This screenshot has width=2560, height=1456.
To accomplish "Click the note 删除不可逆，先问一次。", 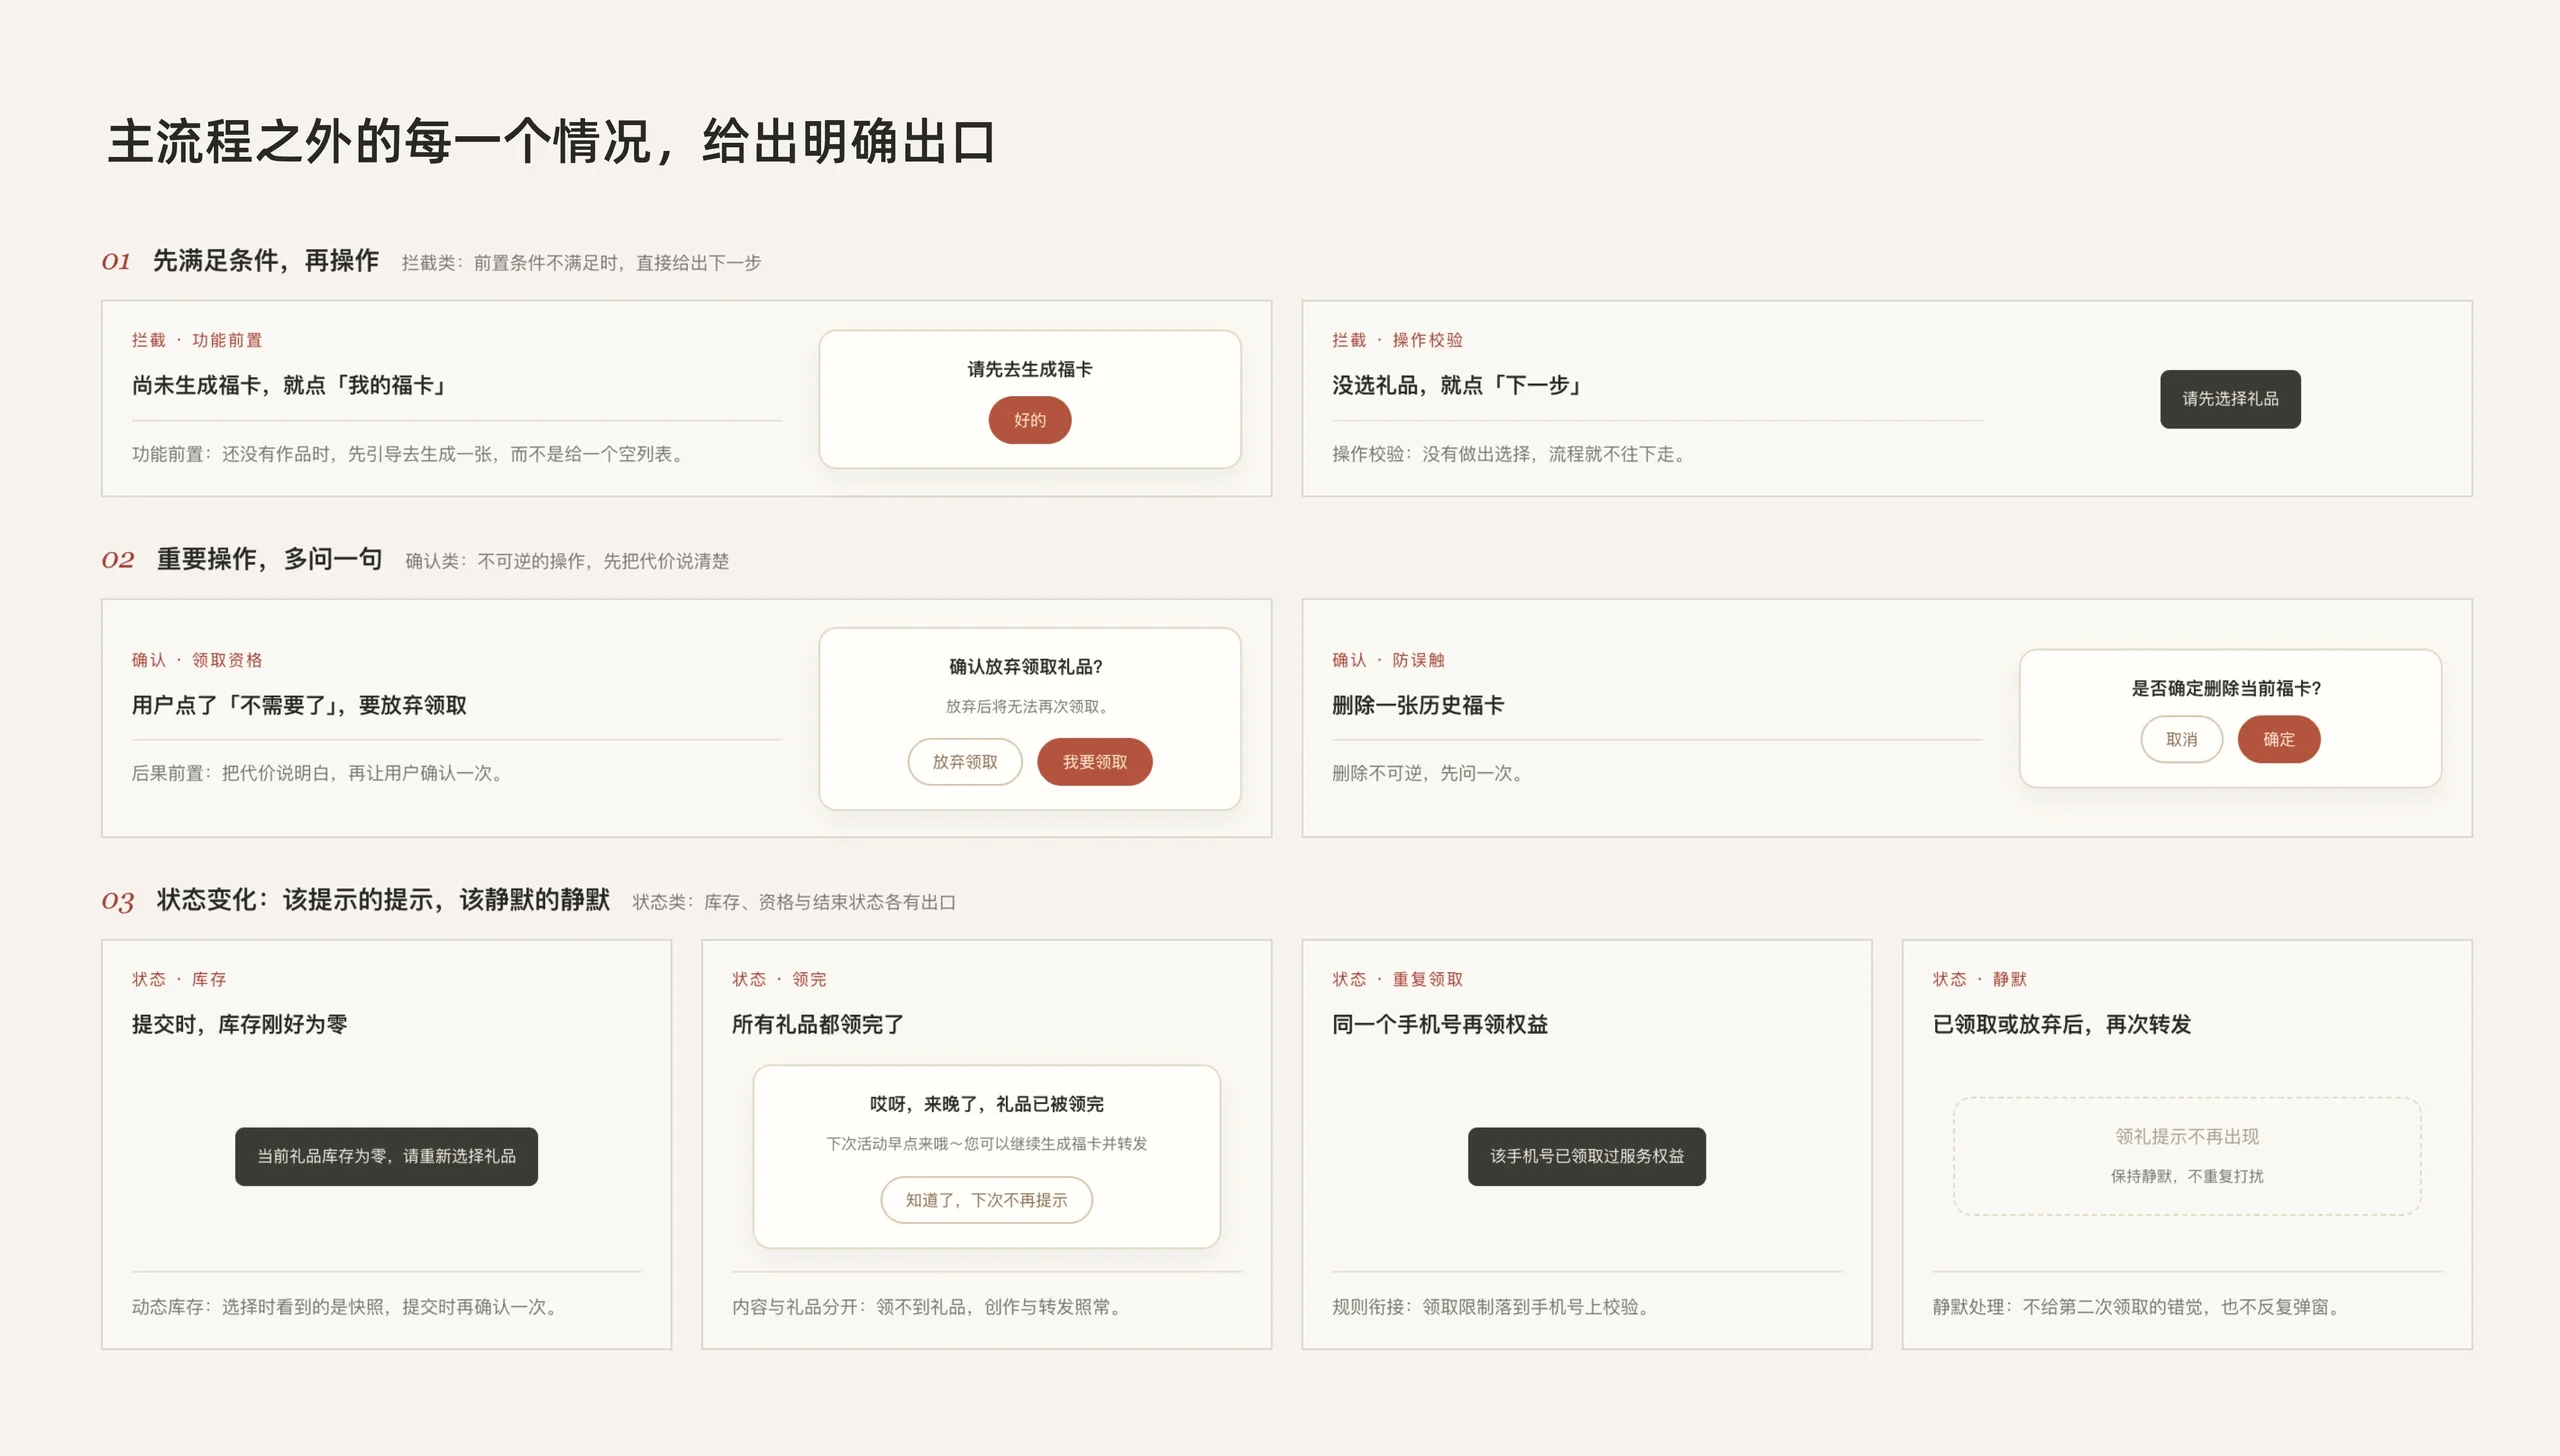I will click(x=1431, y=773).
